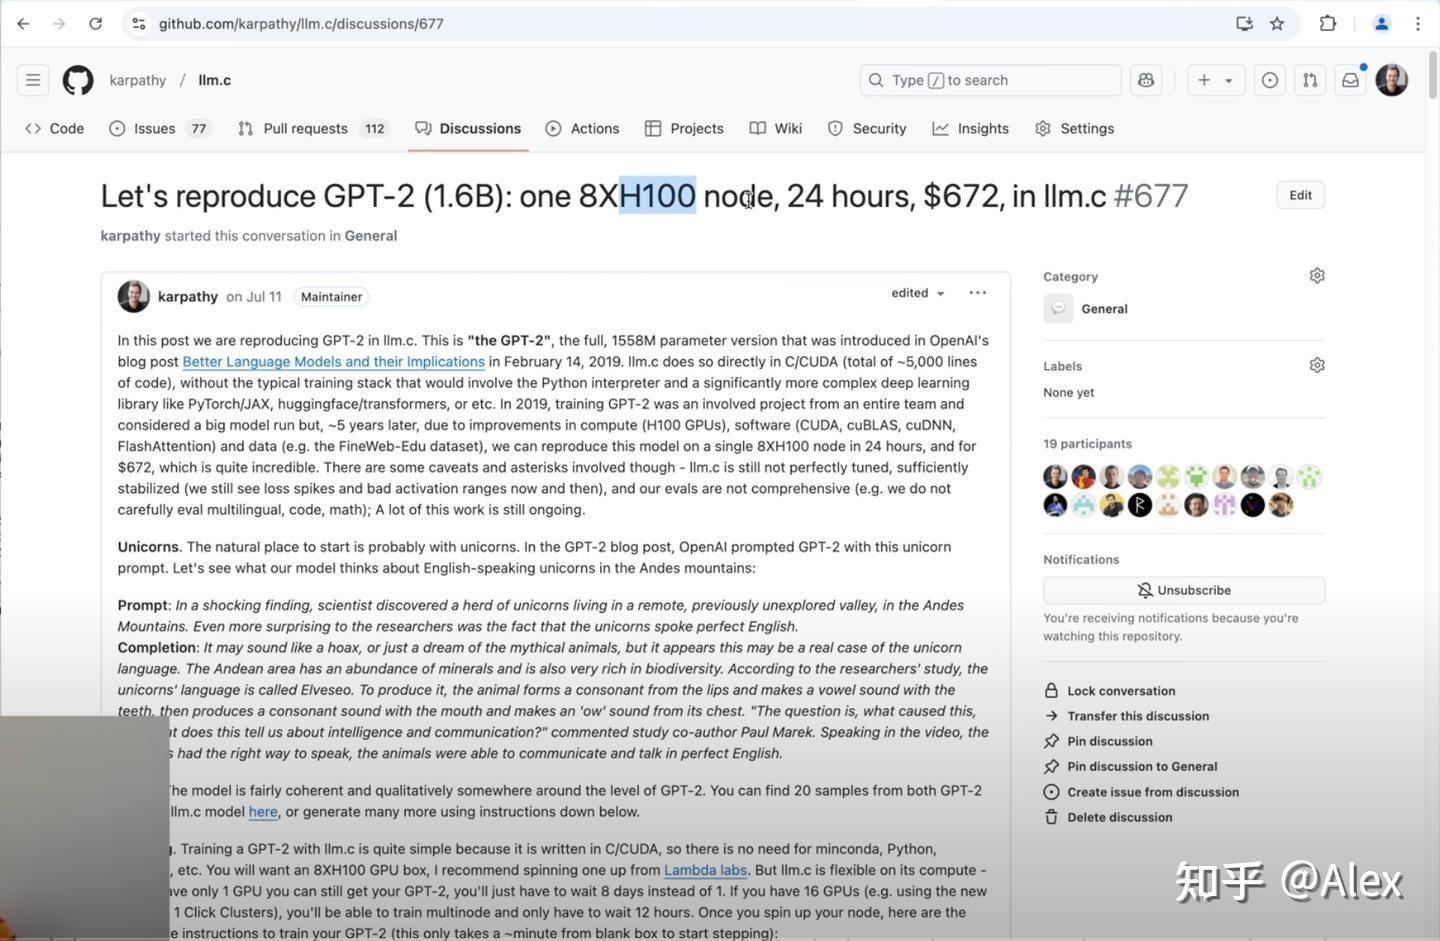Open the notifications inbox icon
Viewport: 1440px width, 941px height.
pos(1349,79)
